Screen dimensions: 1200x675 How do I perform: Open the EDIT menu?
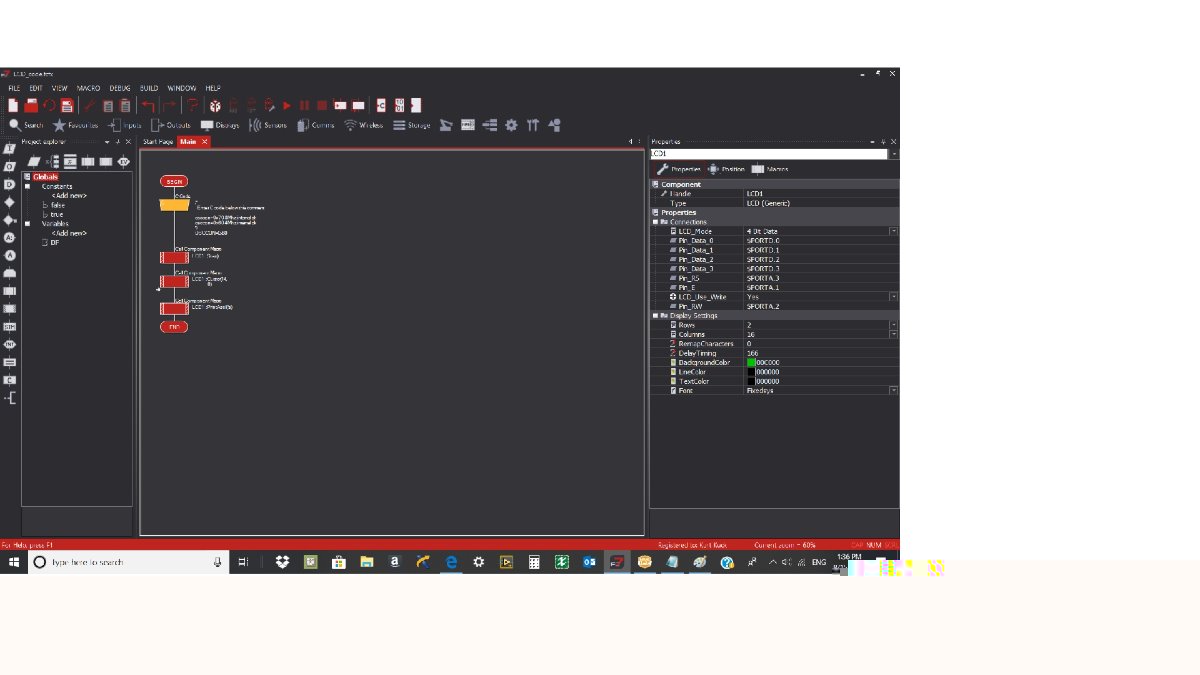[36, 88]
